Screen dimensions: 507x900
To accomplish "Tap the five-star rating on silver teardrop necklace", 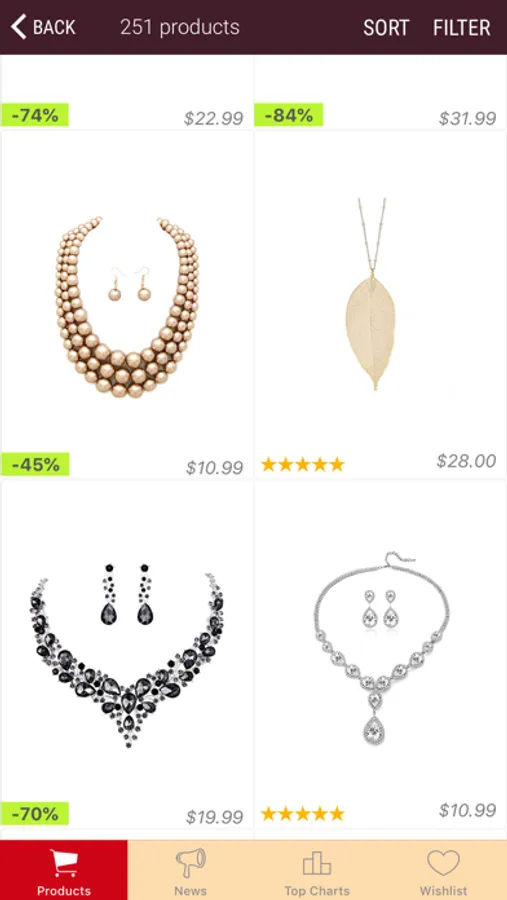I will (303, 813).
